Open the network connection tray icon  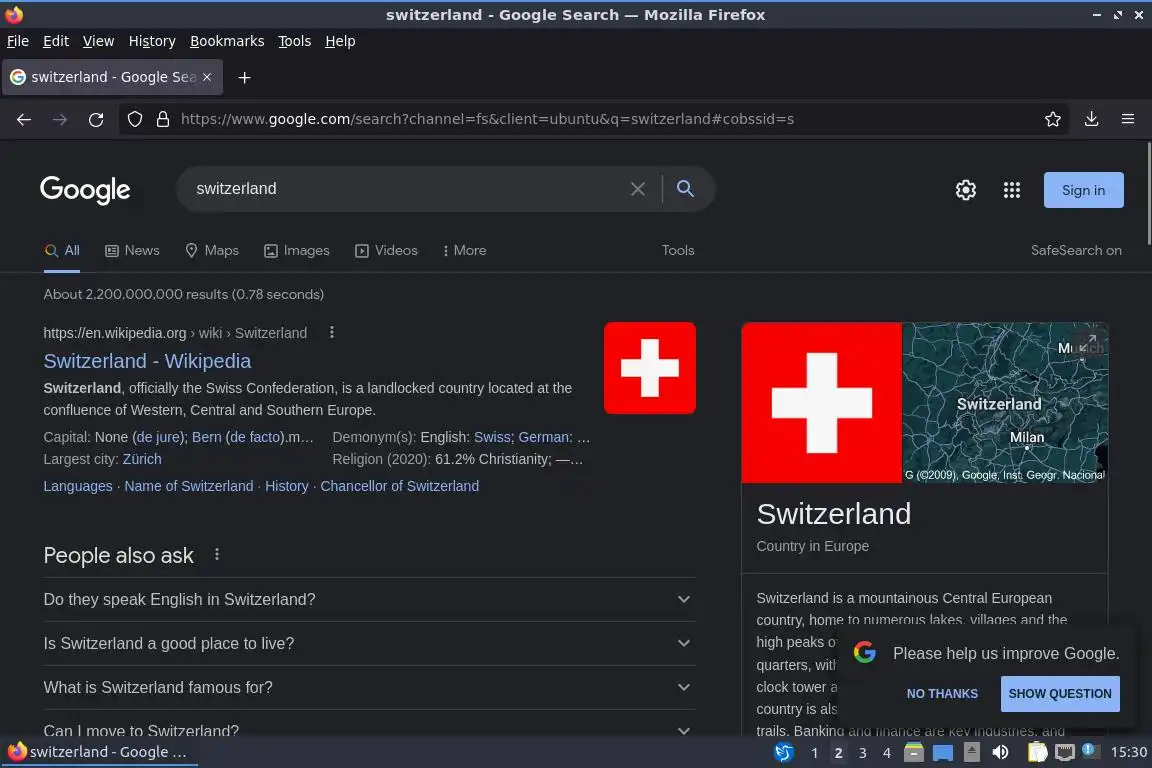click(1065, 753)
